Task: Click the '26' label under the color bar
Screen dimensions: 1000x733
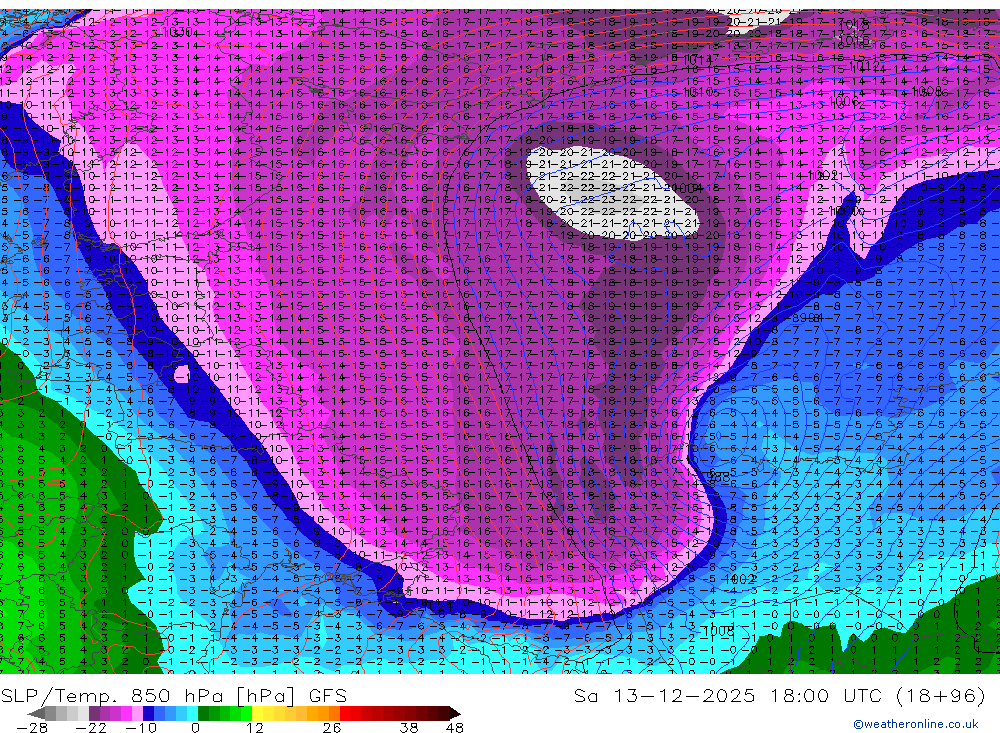Action: pyautogui.click(x=332, y=728)
